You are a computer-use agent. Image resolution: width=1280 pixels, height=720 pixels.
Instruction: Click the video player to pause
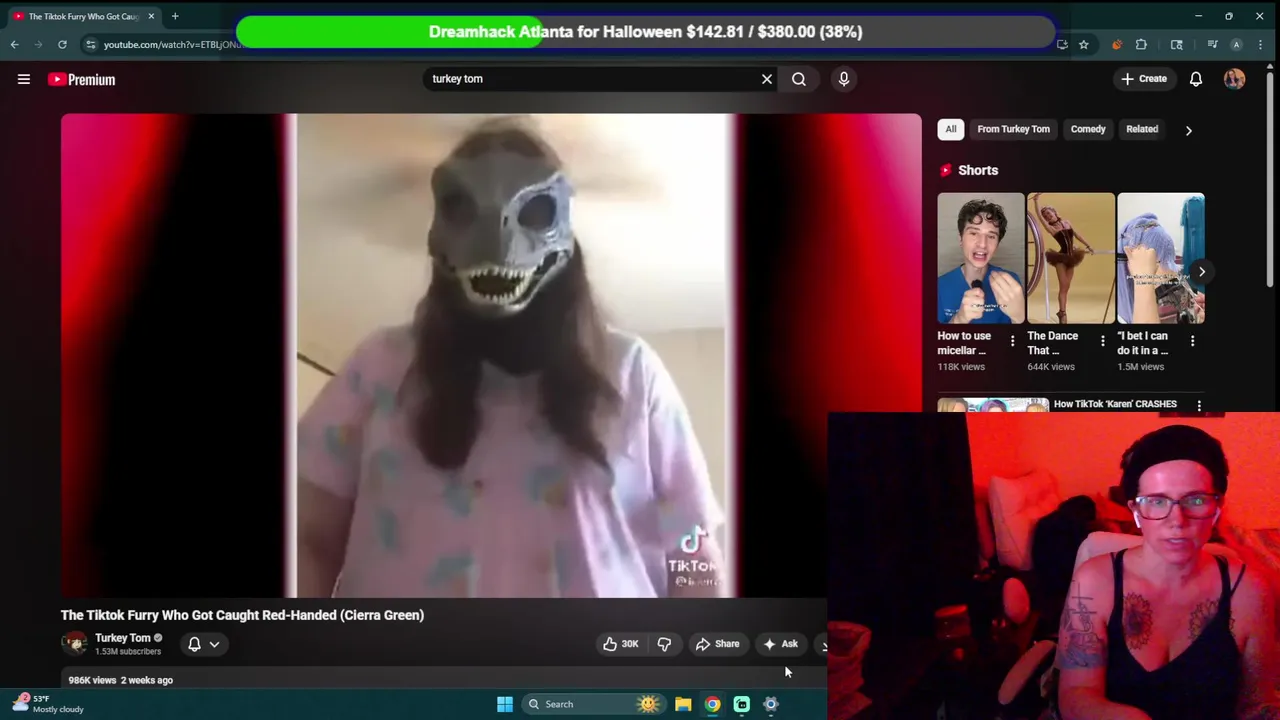pyautogui.click(x=491, y=355)
